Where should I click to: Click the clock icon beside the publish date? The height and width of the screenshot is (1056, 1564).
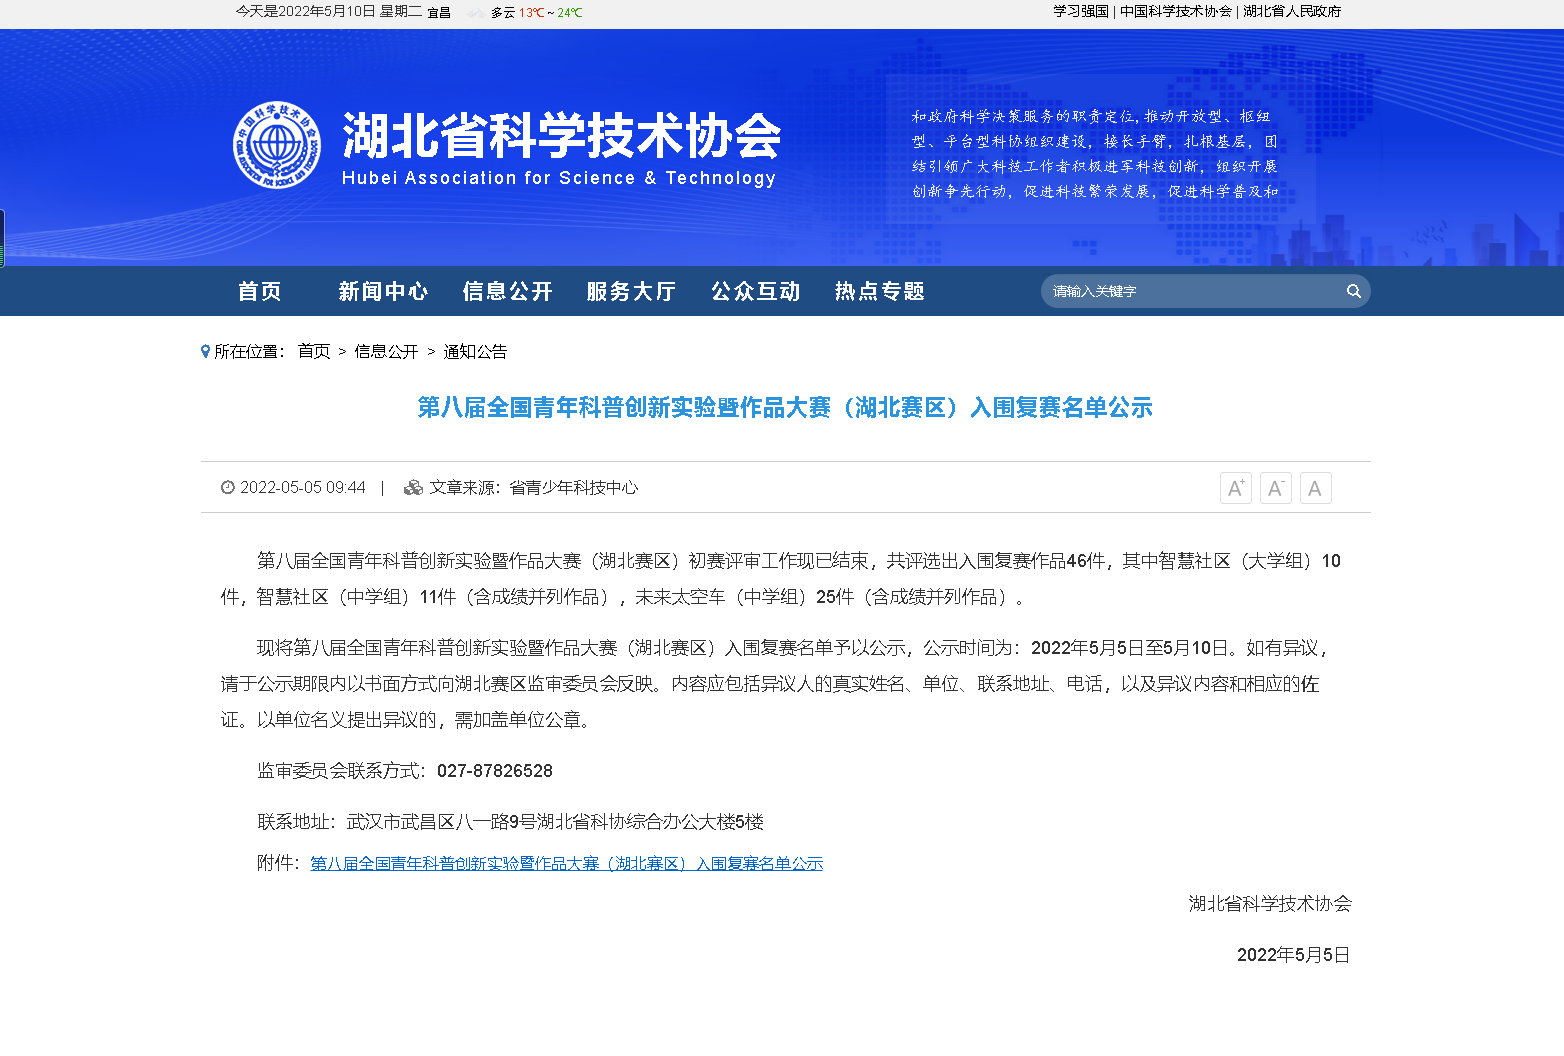tap(228, 487)
